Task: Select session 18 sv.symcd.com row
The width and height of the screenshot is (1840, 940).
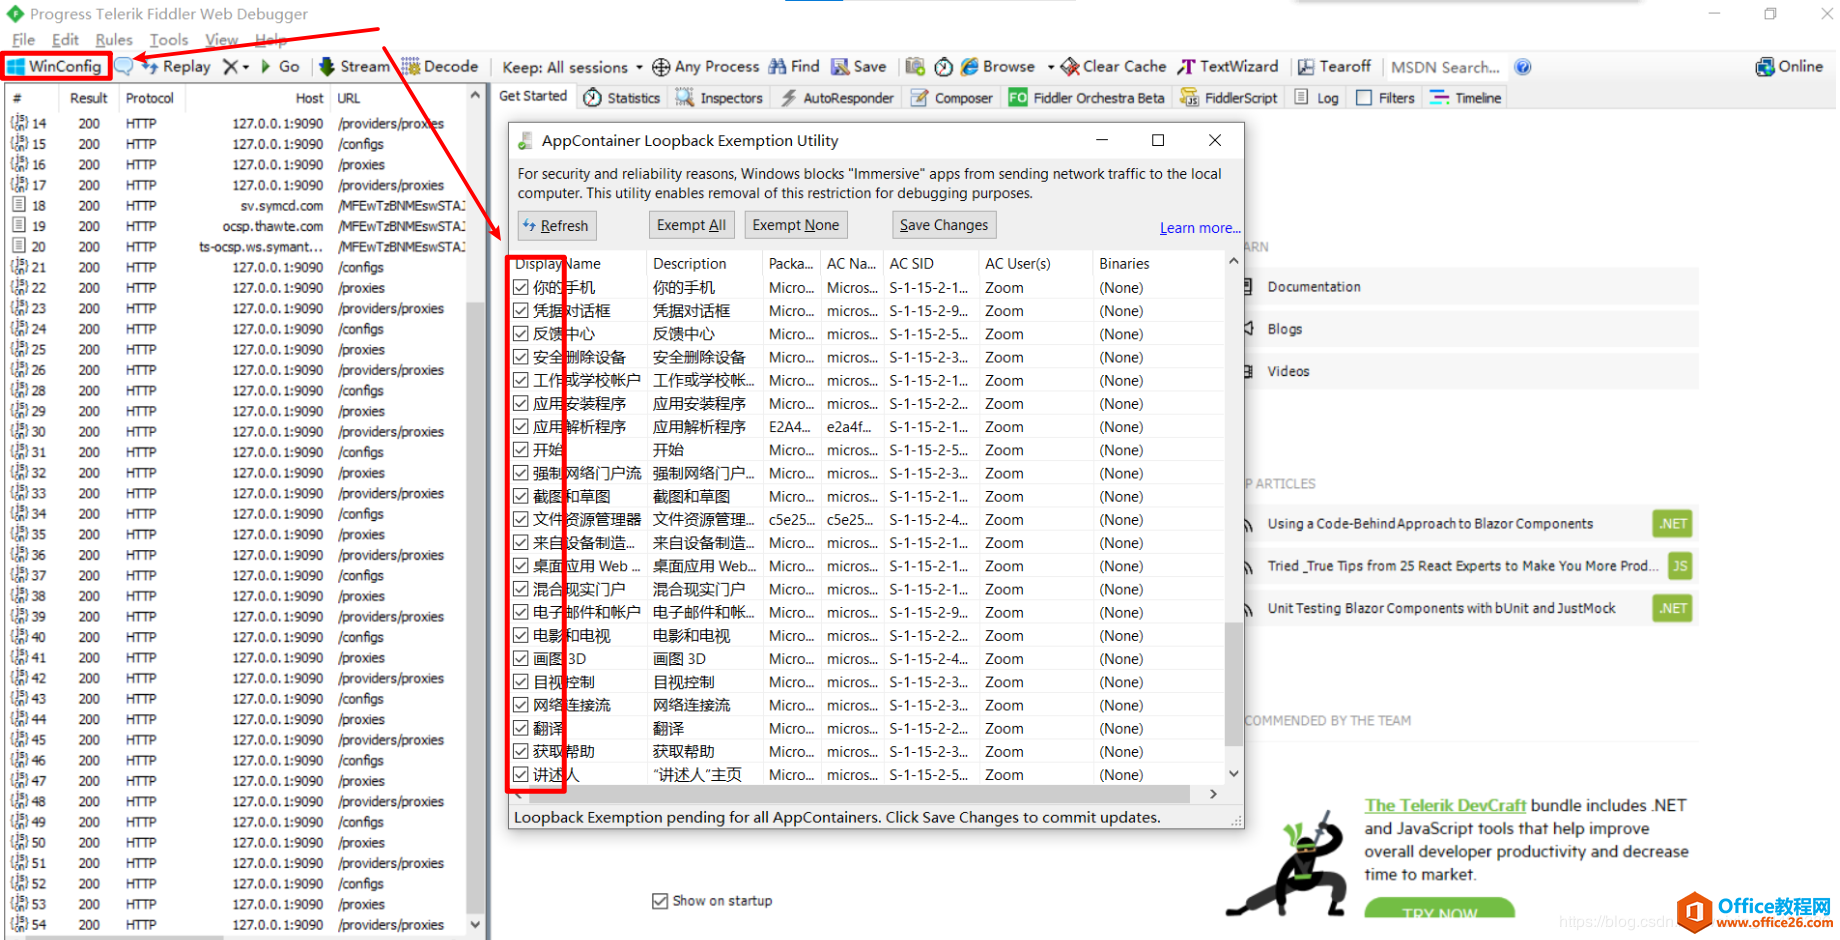Action: click(238, 205)
